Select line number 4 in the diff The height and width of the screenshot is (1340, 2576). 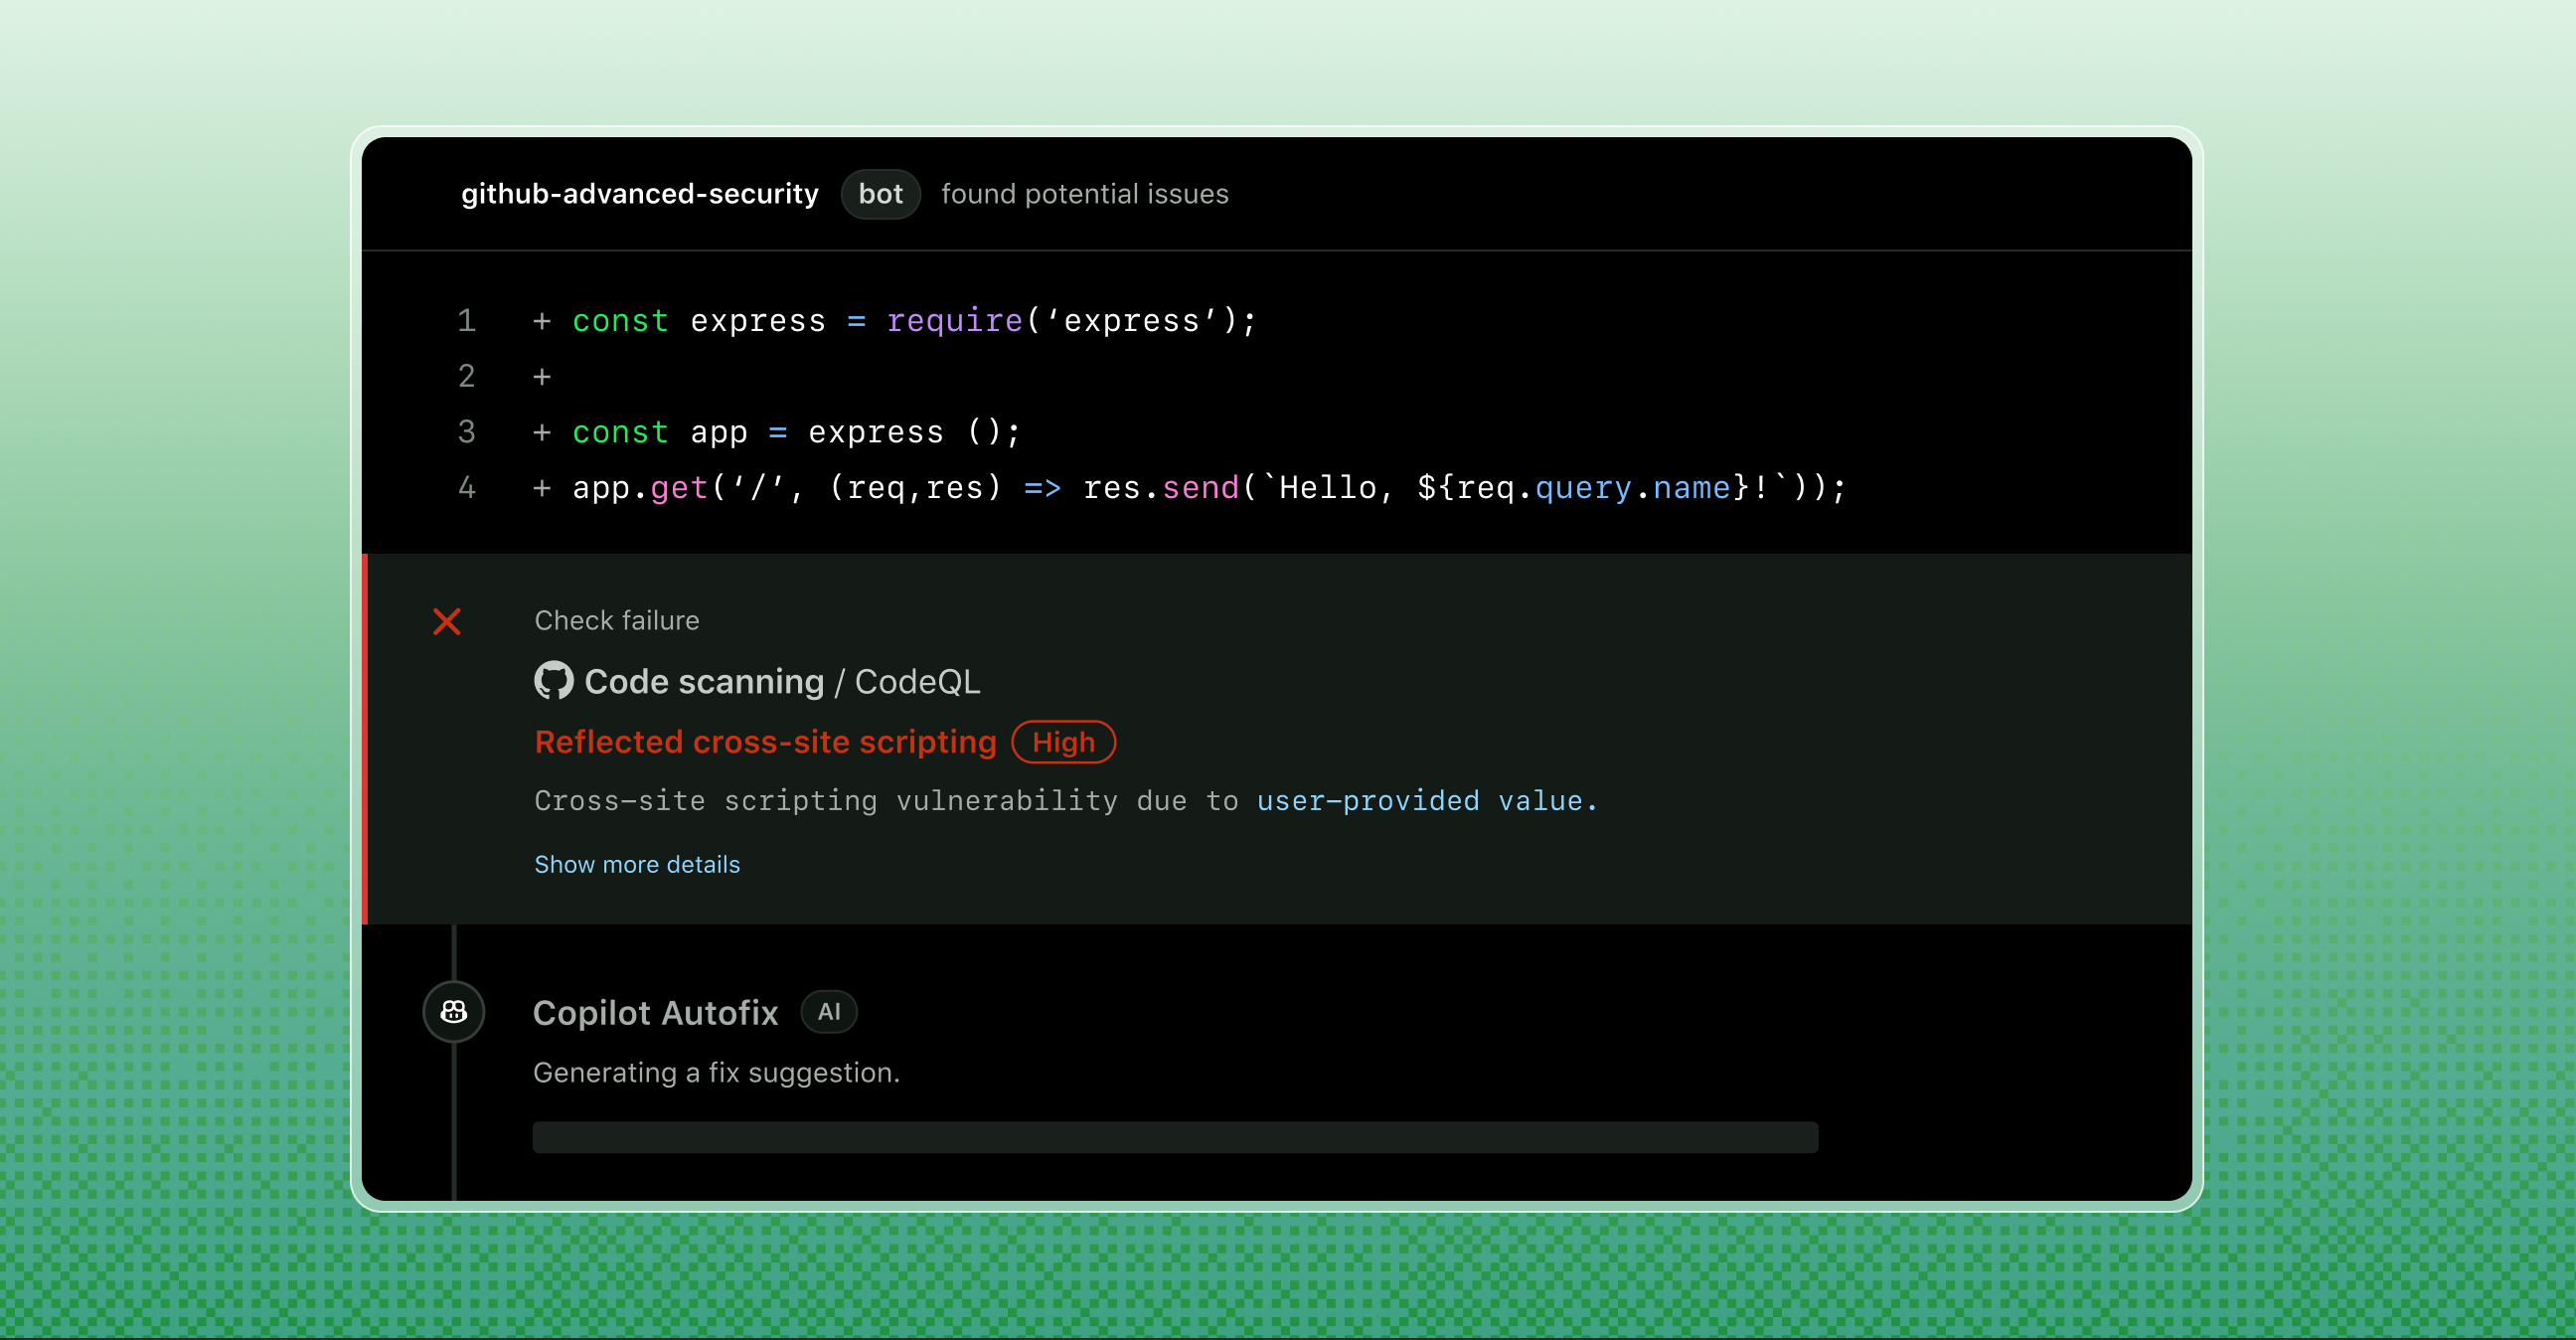(466, 488)
